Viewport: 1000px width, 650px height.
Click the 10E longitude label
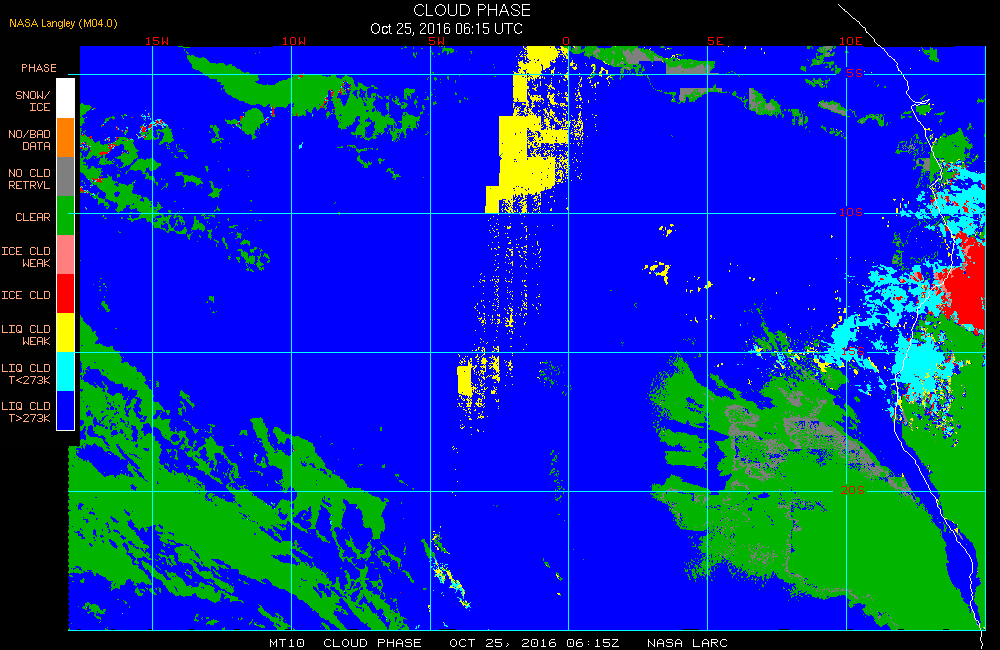point(851,41)
